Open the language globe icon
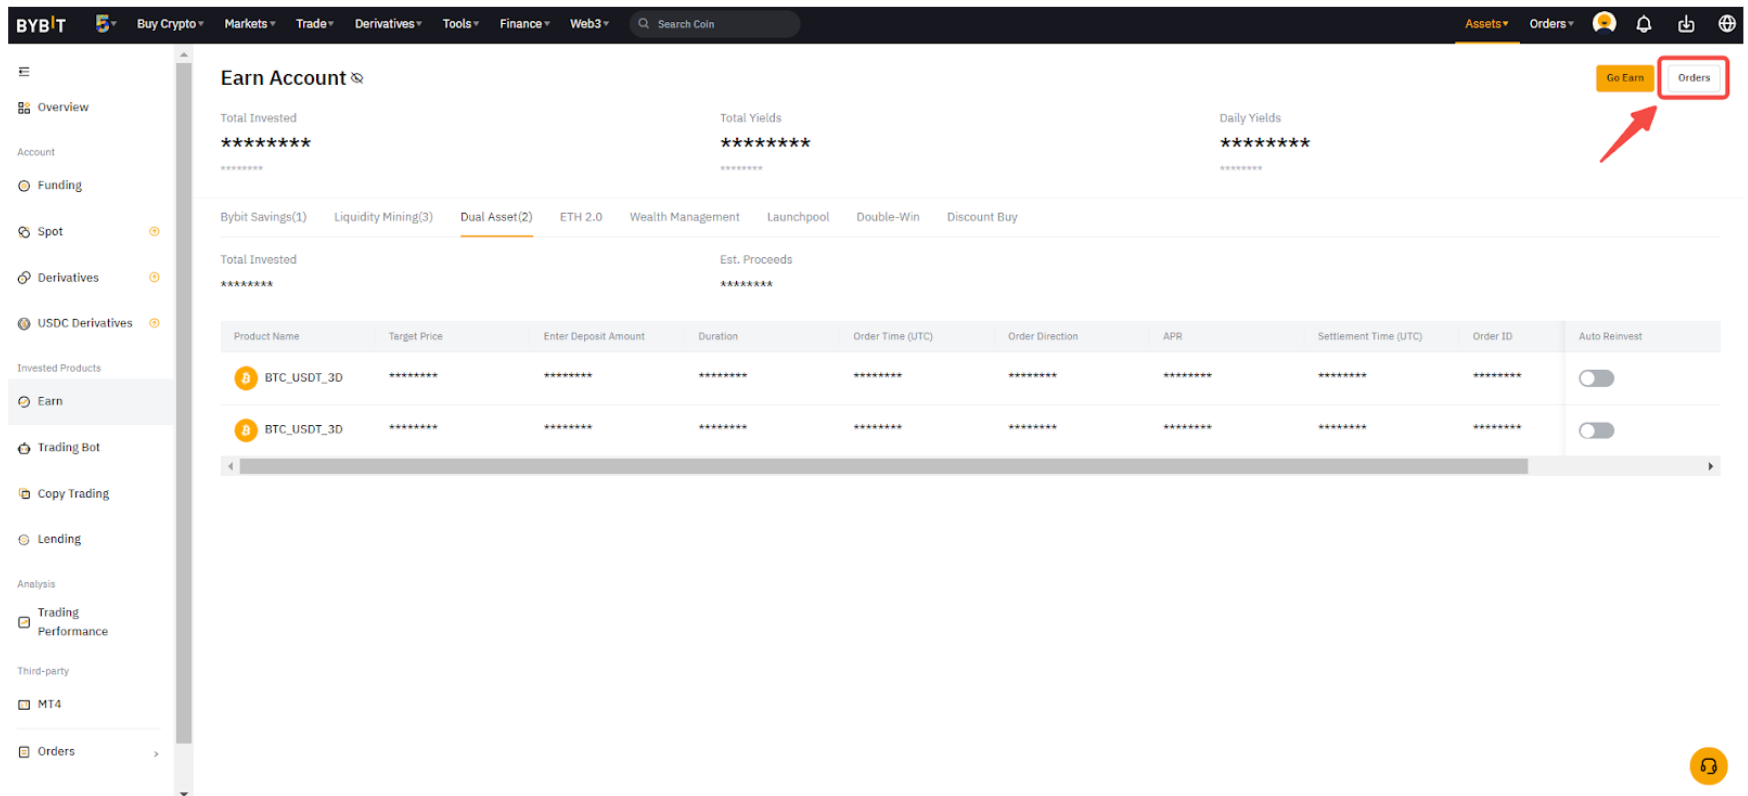 coord(1727,24)
